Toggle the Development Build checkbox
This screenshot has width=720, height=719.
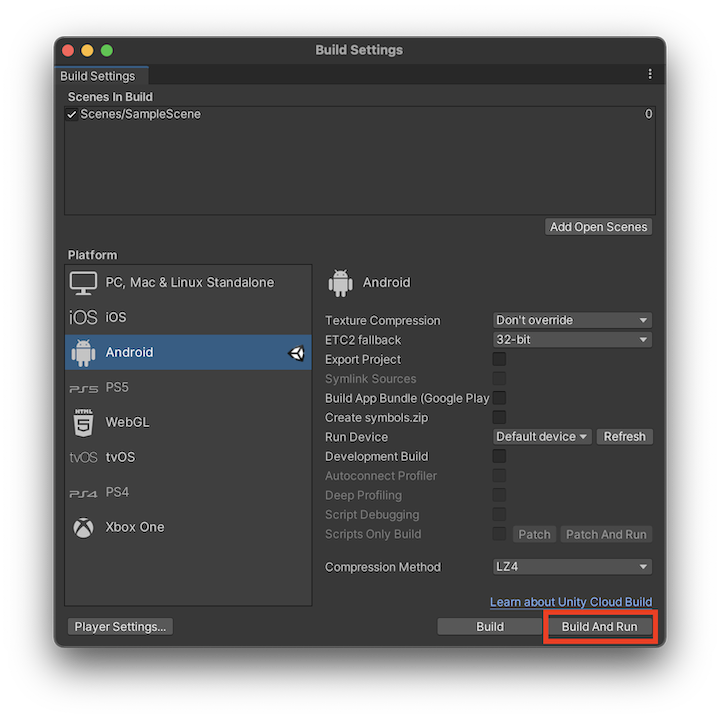click(x=499, y=456)
